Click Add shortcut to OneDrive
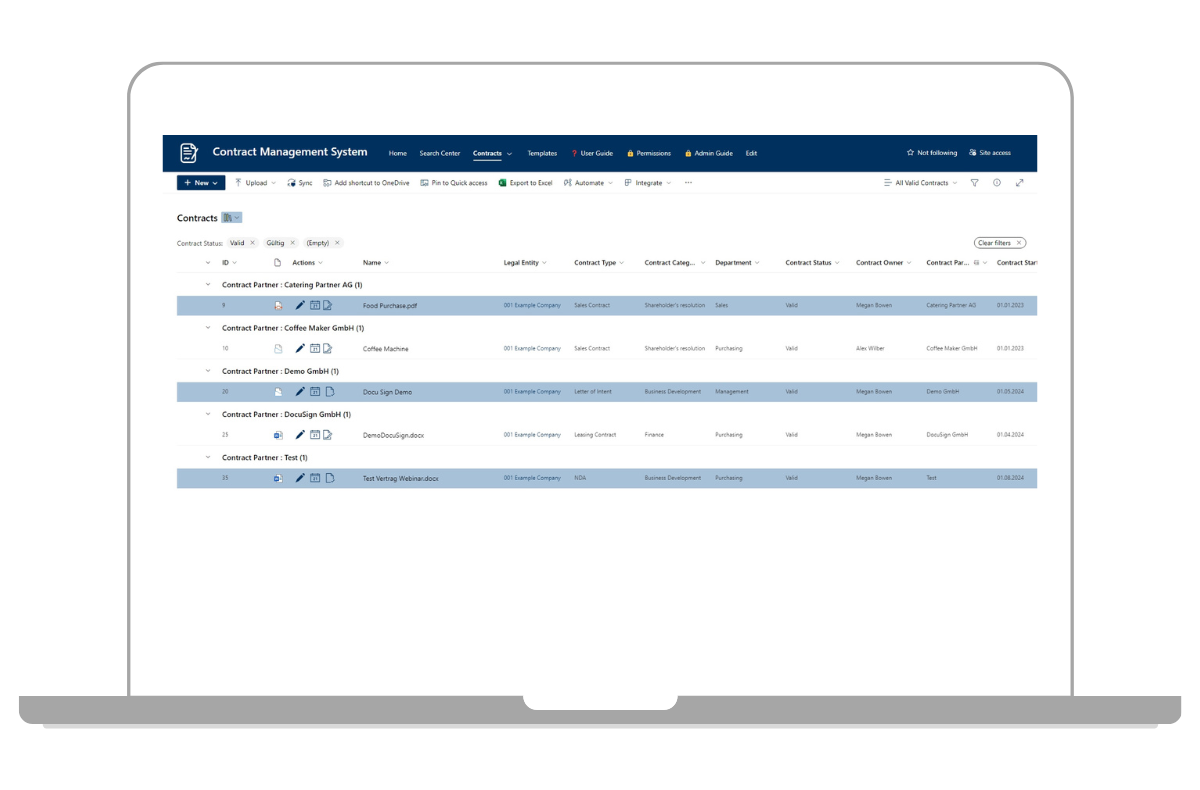Viewport: 1200px width, 790px height. pyautogui.click(x=366, y=183)
